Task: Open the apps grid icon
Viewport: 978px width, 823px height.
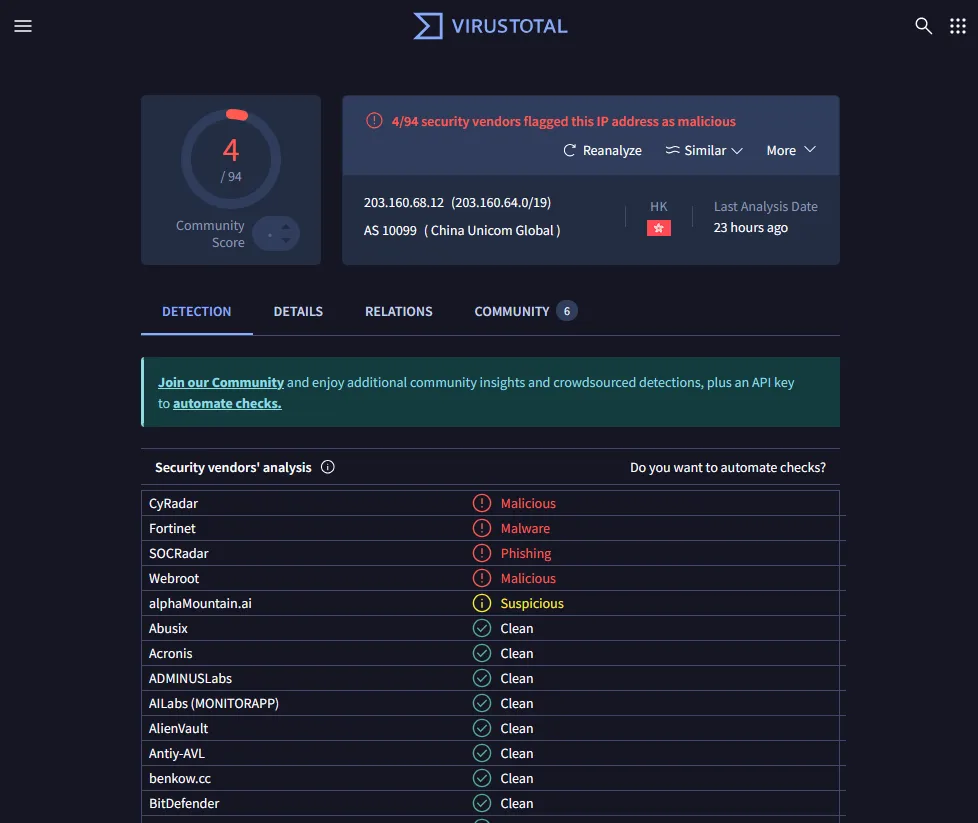Action: click(x=957, y=26)
